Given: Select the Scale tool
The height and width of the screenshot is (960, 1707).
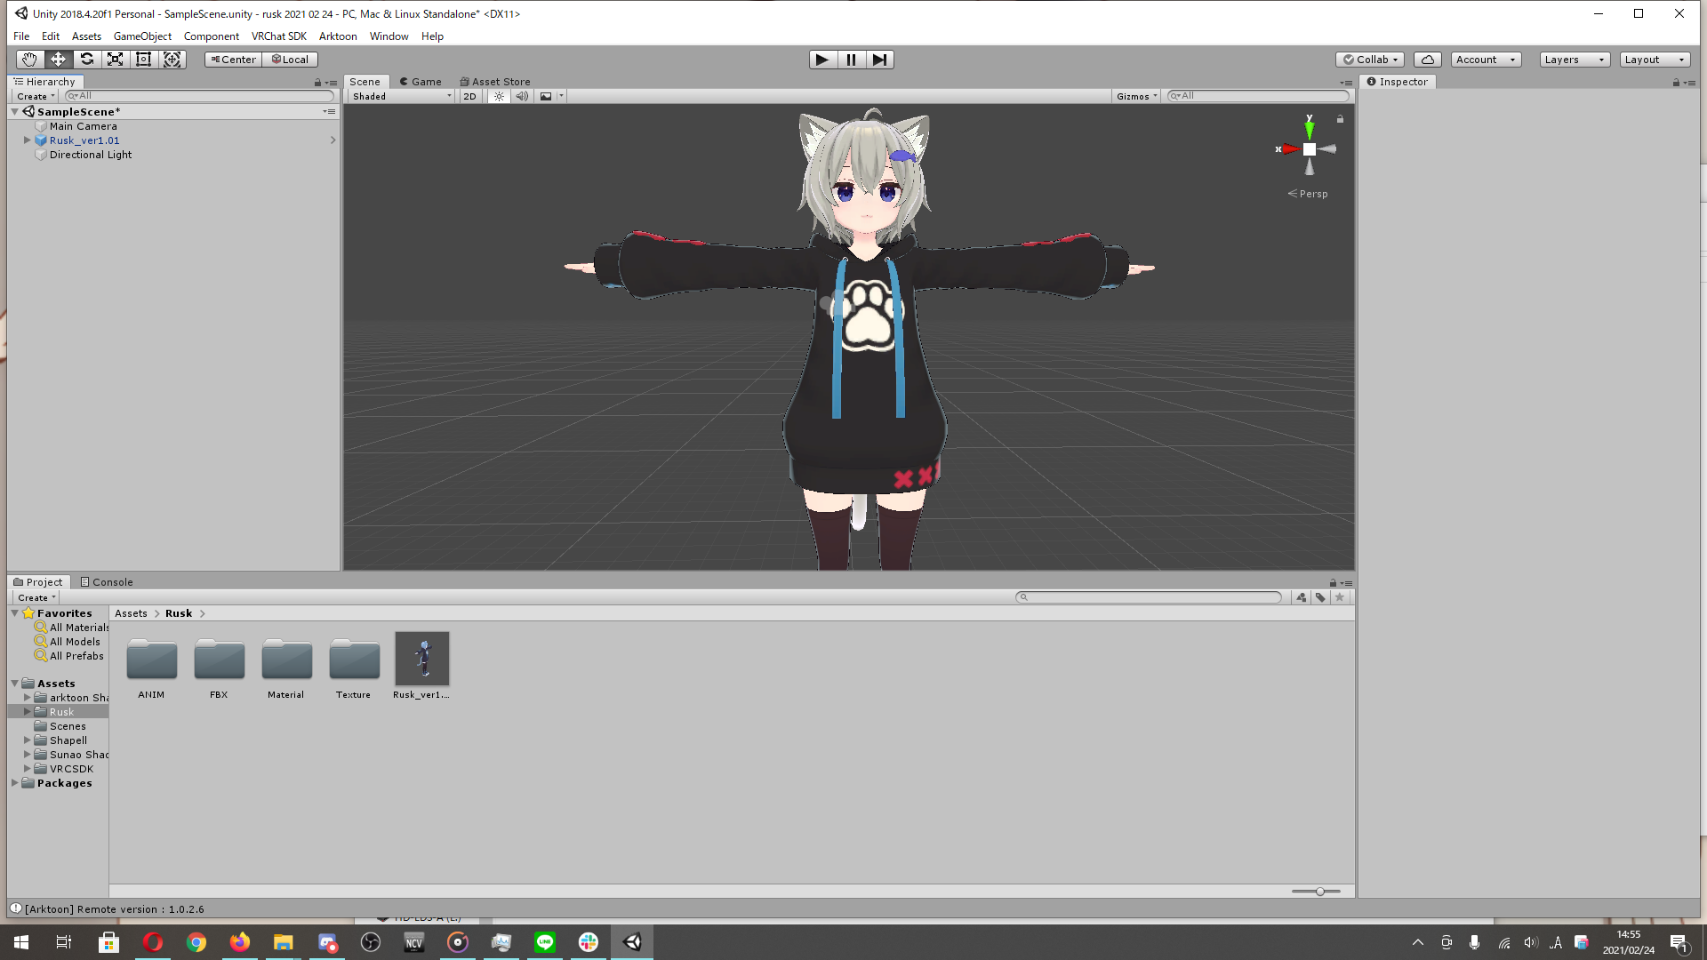Looking at the screenshot, I should pos(115,60).
